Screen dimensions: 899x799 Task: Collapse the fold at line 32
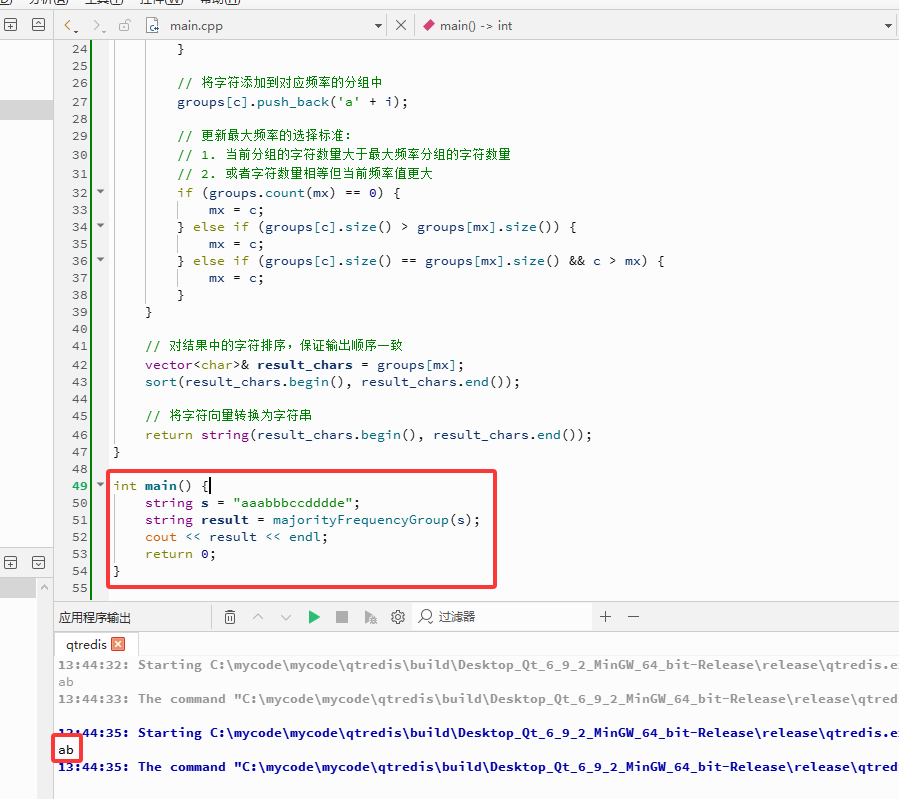click(100, 191)
